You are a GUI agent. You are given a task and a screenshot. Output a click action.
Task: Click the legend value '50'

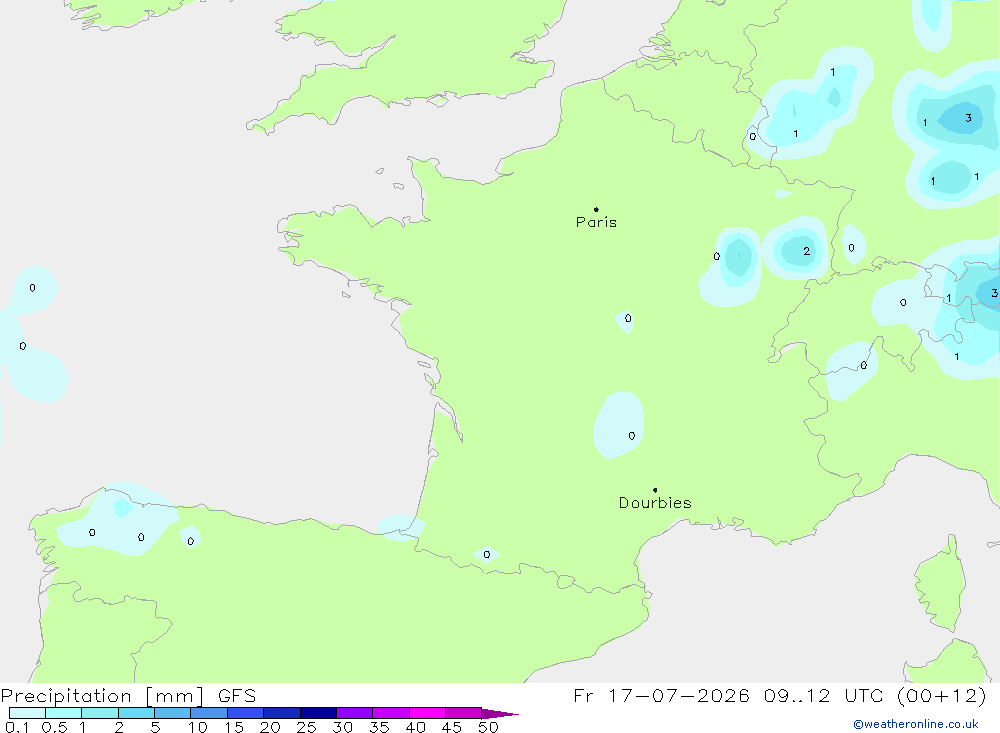coord(489,727)
